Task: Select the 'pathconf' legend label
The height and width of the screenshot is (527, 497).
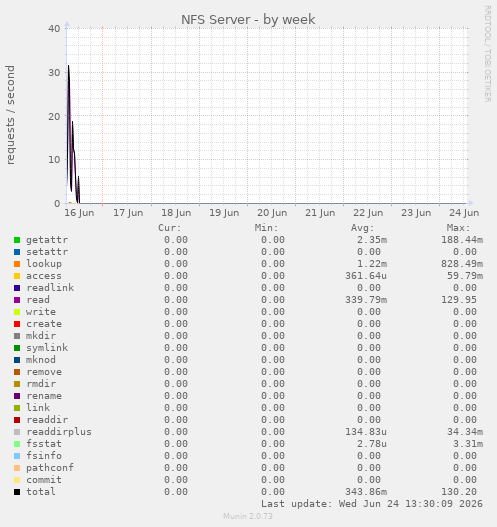Action: pos(50,468)
